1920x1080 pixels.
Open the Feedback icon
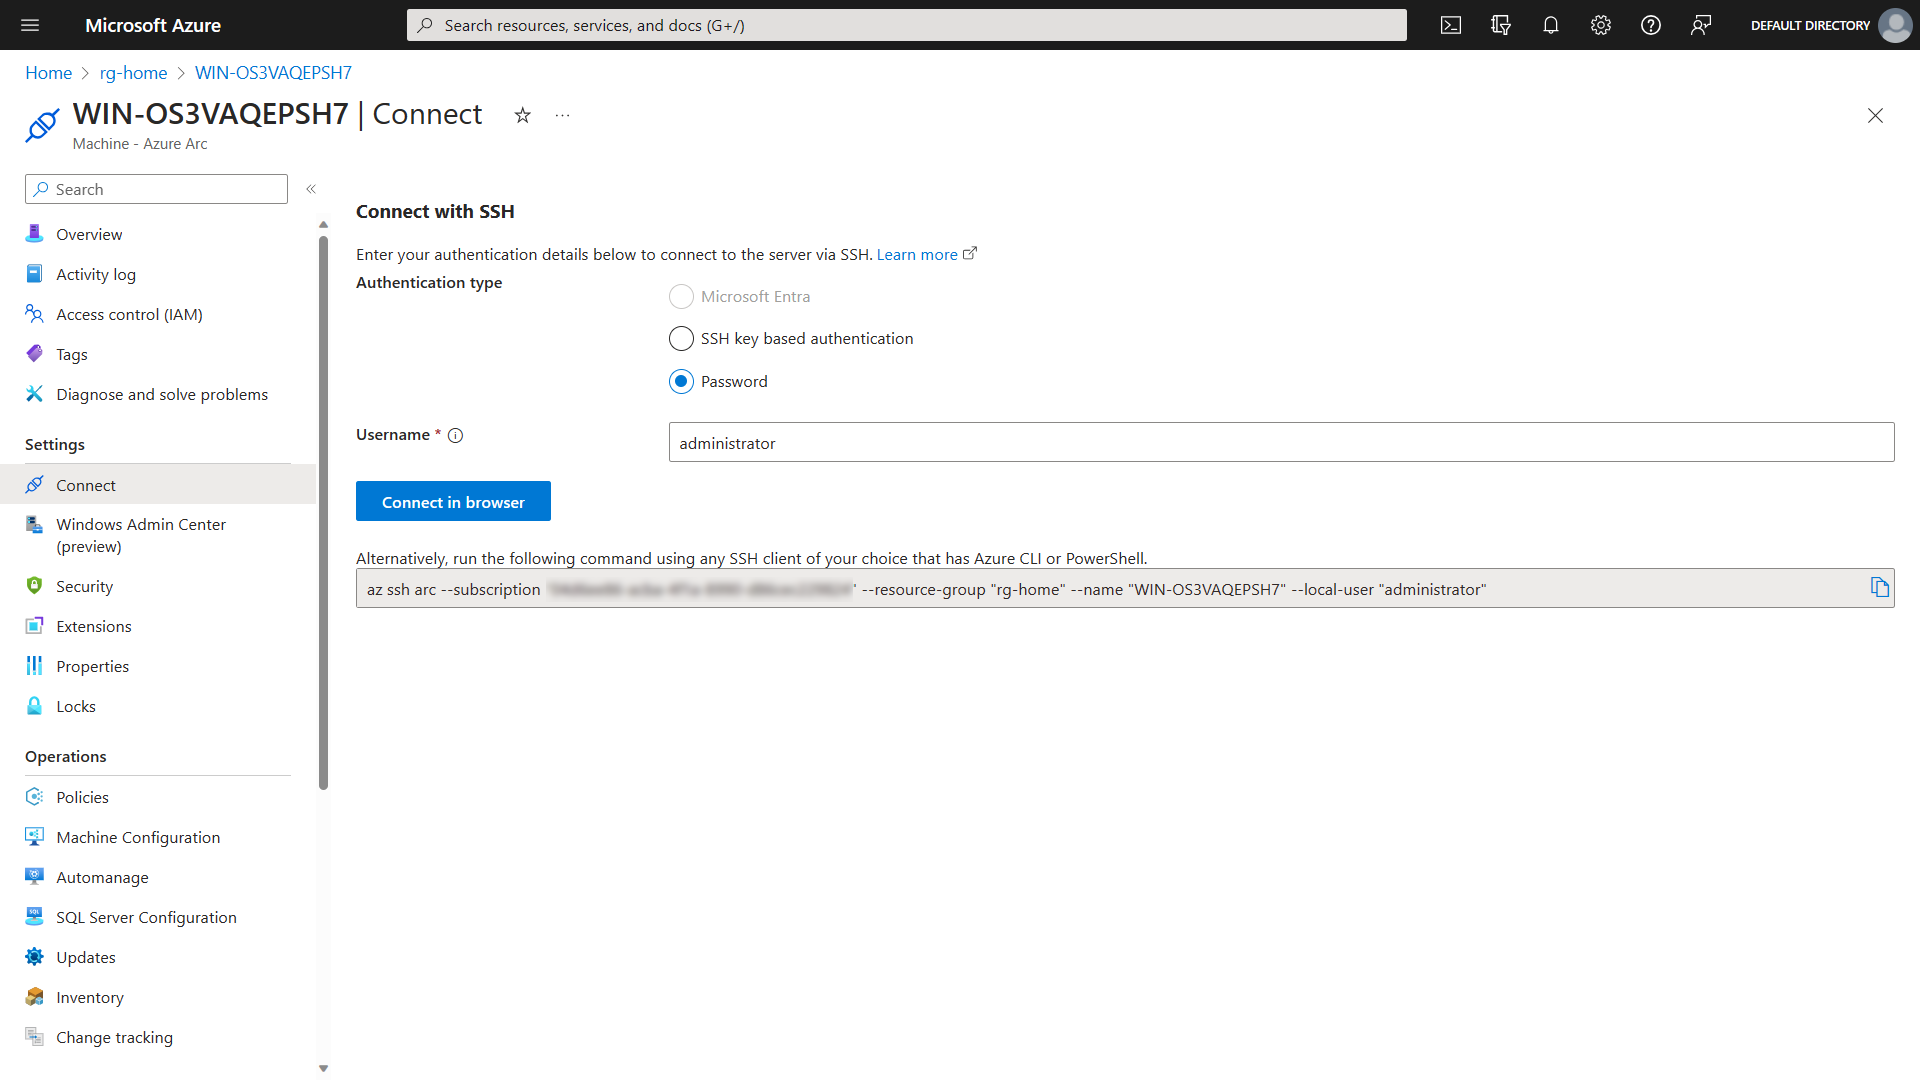pos(1701,25)
